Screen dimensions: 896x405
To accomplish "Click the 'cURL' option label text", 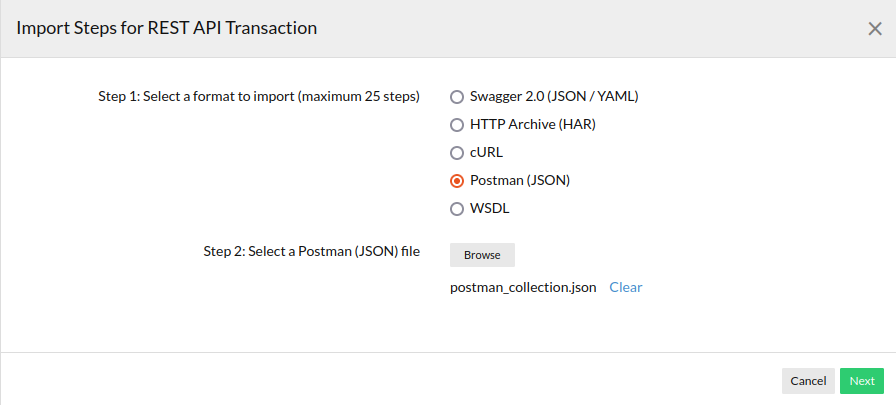I will (486, 153).
